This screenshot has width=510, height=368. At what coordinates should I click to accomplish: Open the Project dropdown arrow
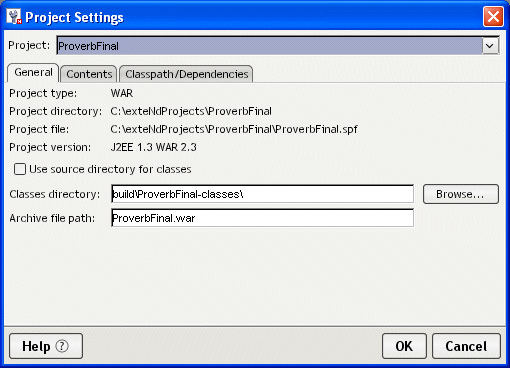(x=490, y=46)
